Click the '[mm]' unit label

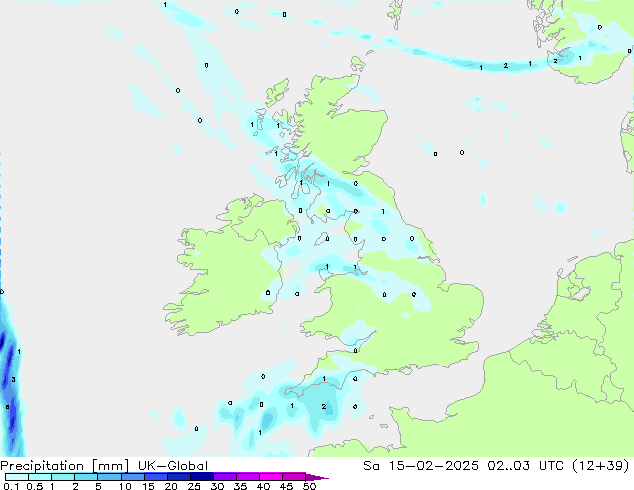click(110, 466)
